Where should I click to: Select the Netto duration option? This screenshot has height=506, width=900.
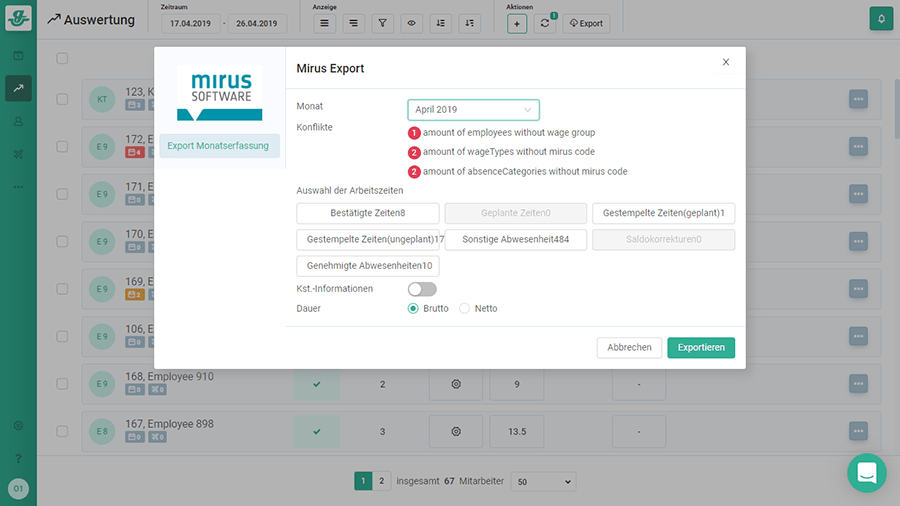coord(464,309)
